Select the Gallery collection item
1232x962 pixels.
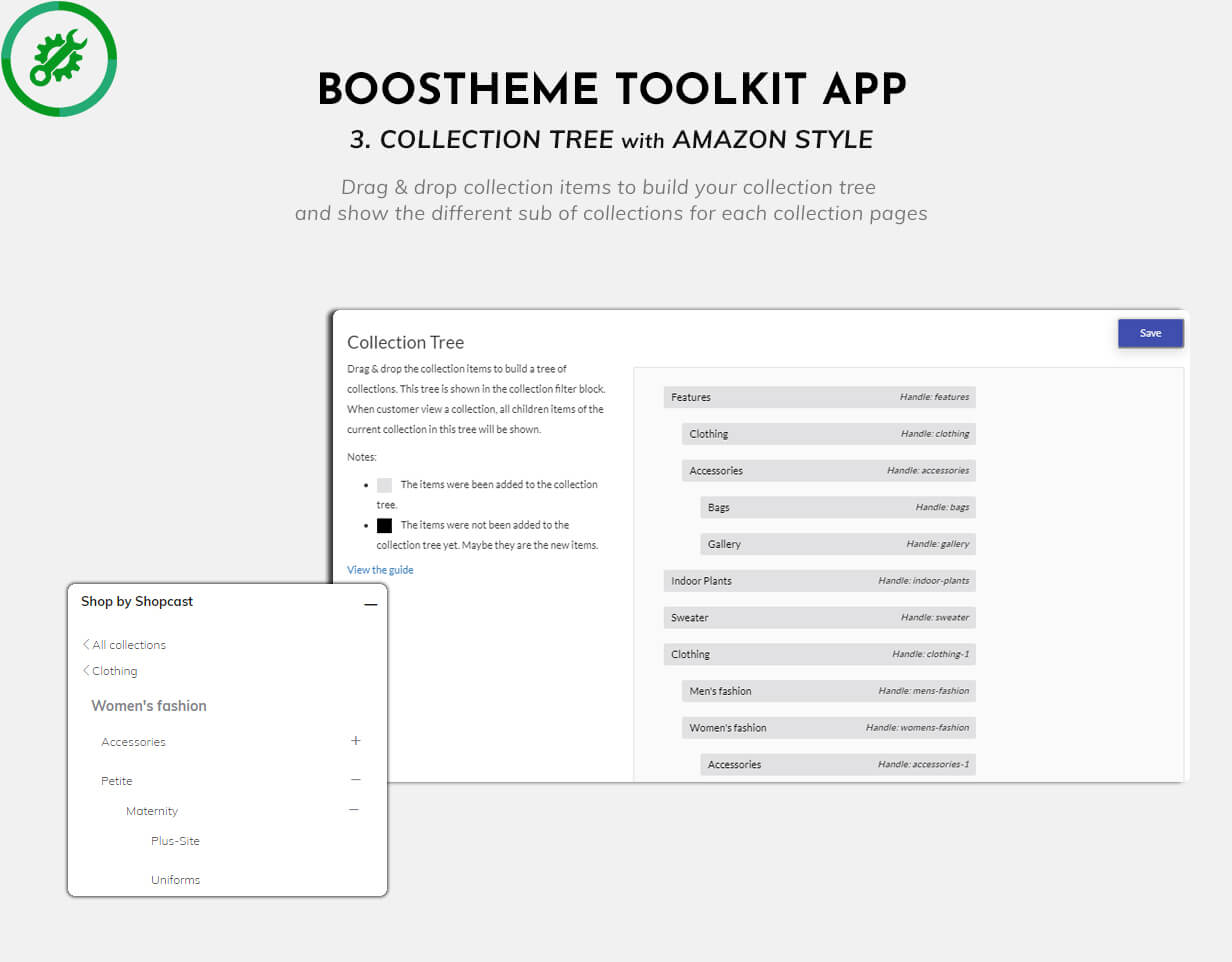(x=838, y=544)
